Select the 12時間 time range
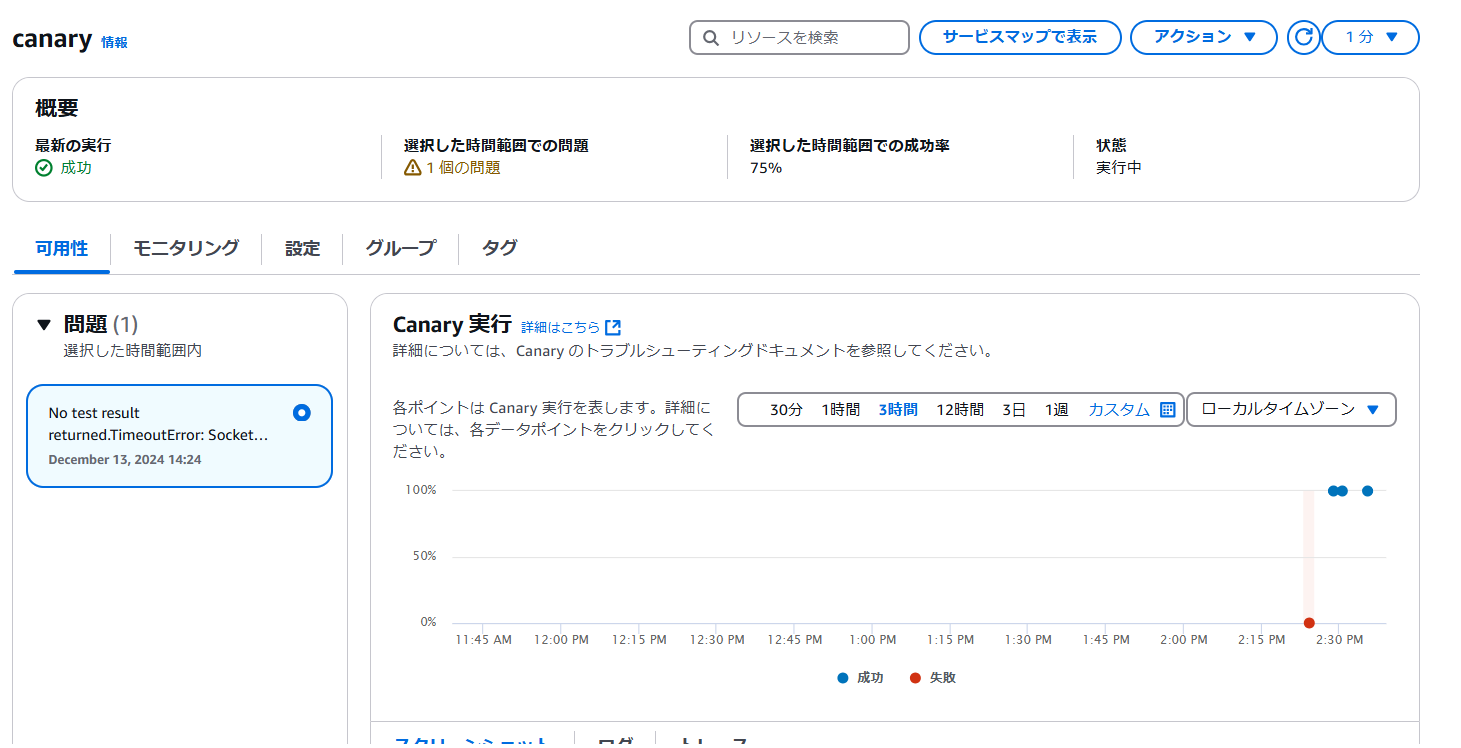1461x748 pixels. tap(960, 410)
